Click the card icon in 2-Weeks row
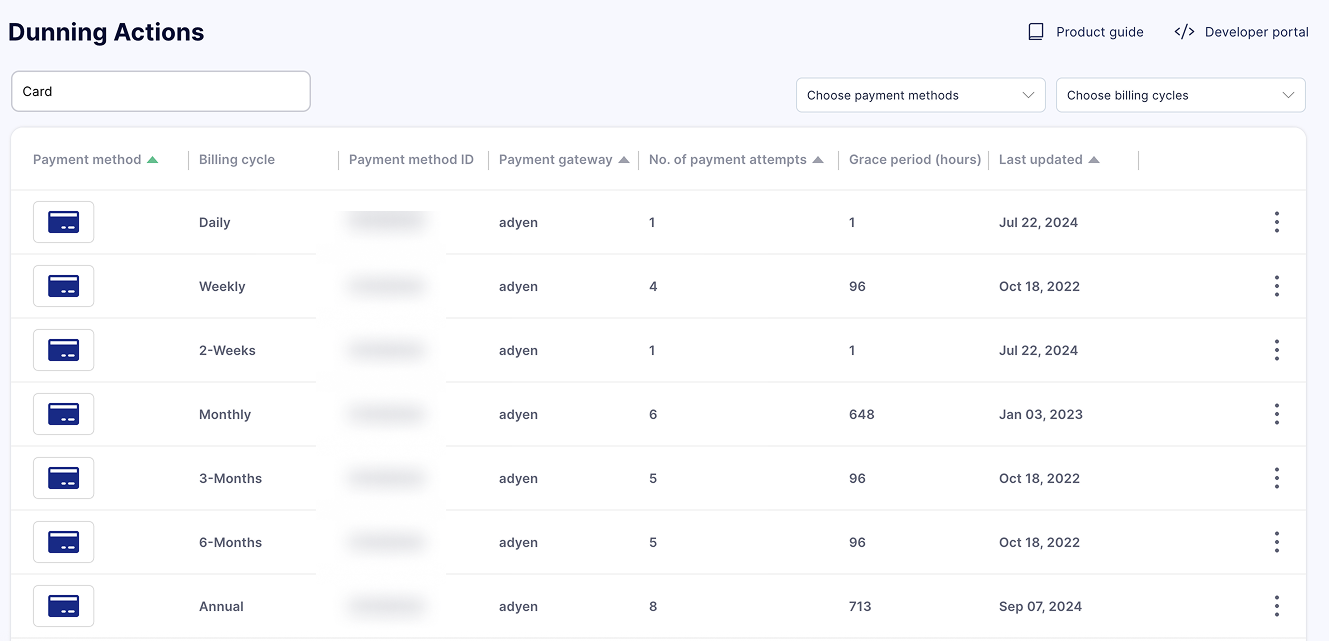Screen dimensions: 1329x641 (x=64, y=350)
